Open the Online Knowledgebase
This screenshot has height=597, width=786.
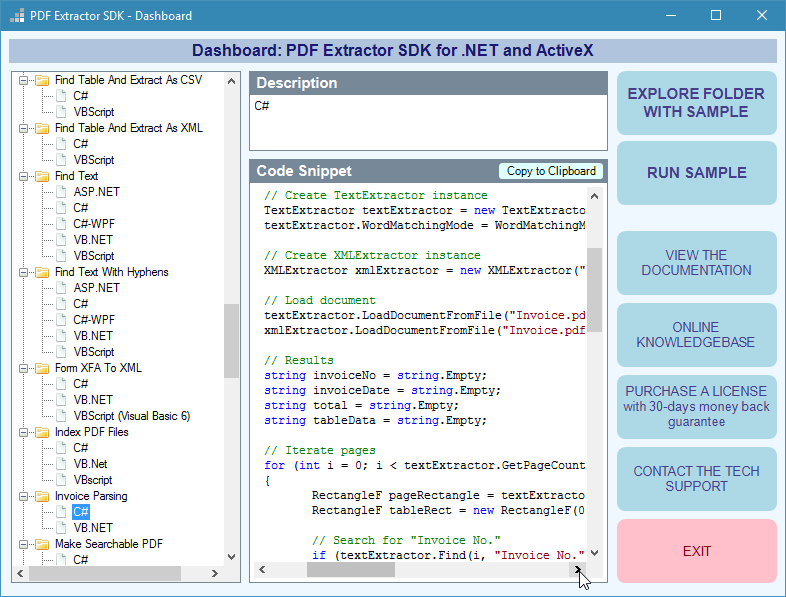click(x=696, y=335)
